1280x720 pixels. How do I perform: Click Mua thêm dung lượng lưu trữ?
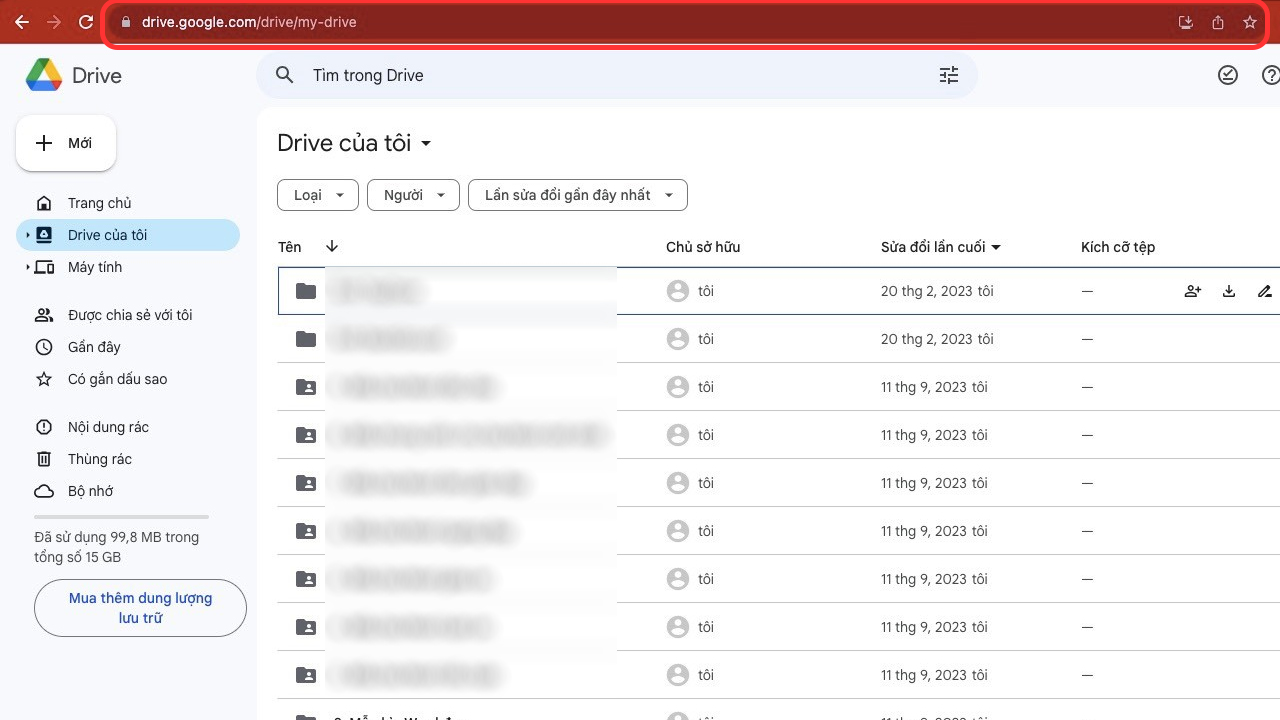tap(140, 608)
